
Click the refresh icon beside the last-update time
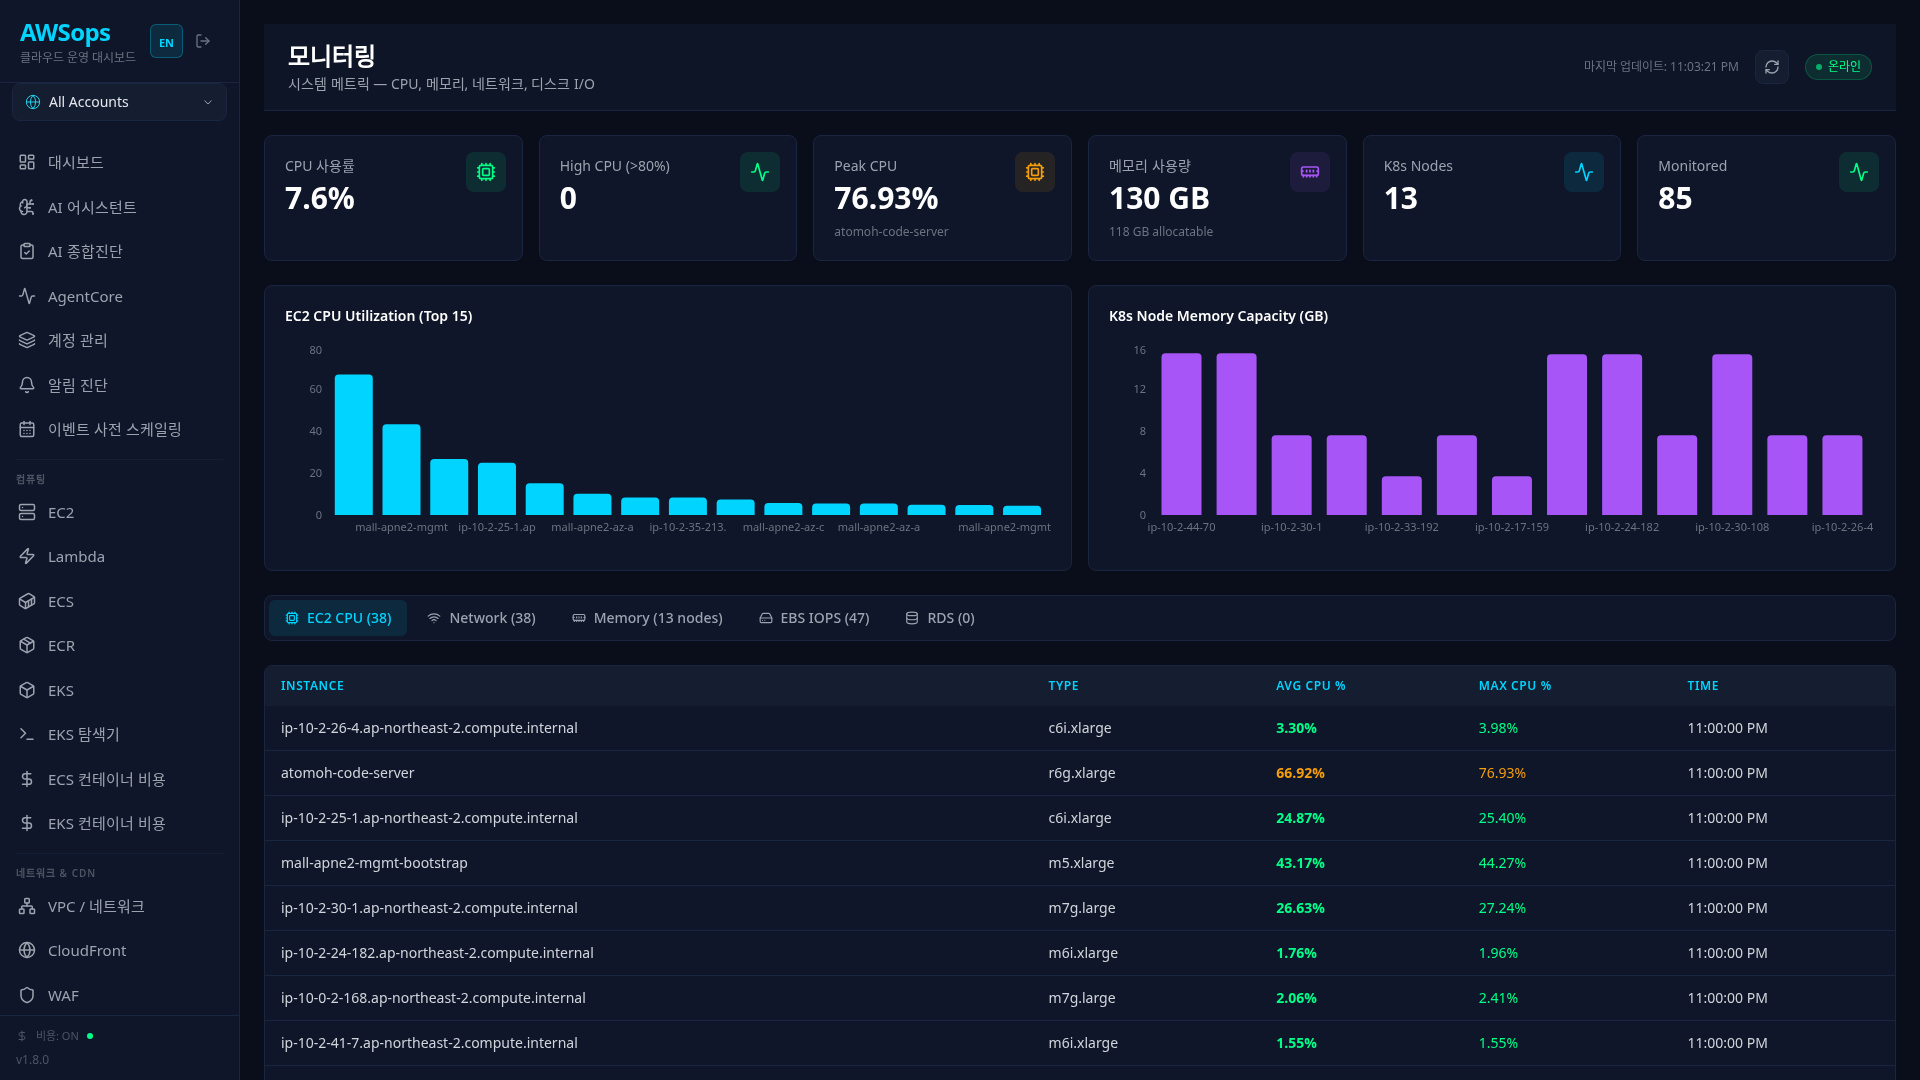(1771, 67)
